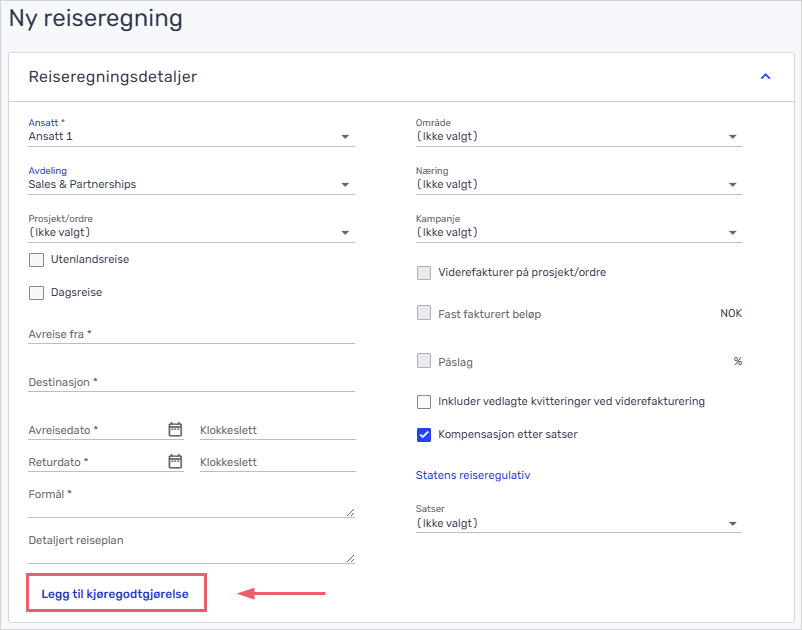Open the Næring dropdown
Viewport: 802px width, 630px height.
coord(577,185)
